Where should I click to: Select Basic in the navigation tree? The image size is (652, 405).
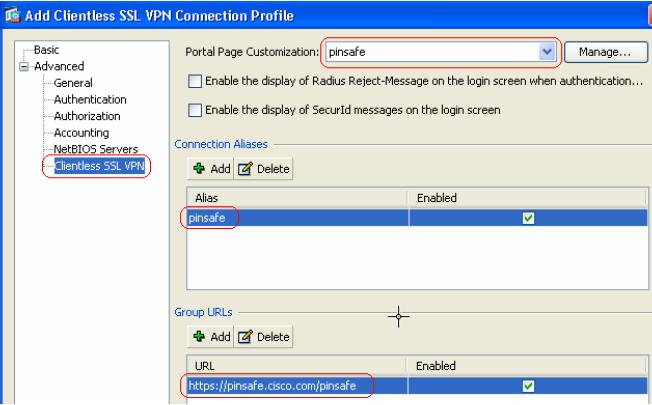[x=46, y=50]
